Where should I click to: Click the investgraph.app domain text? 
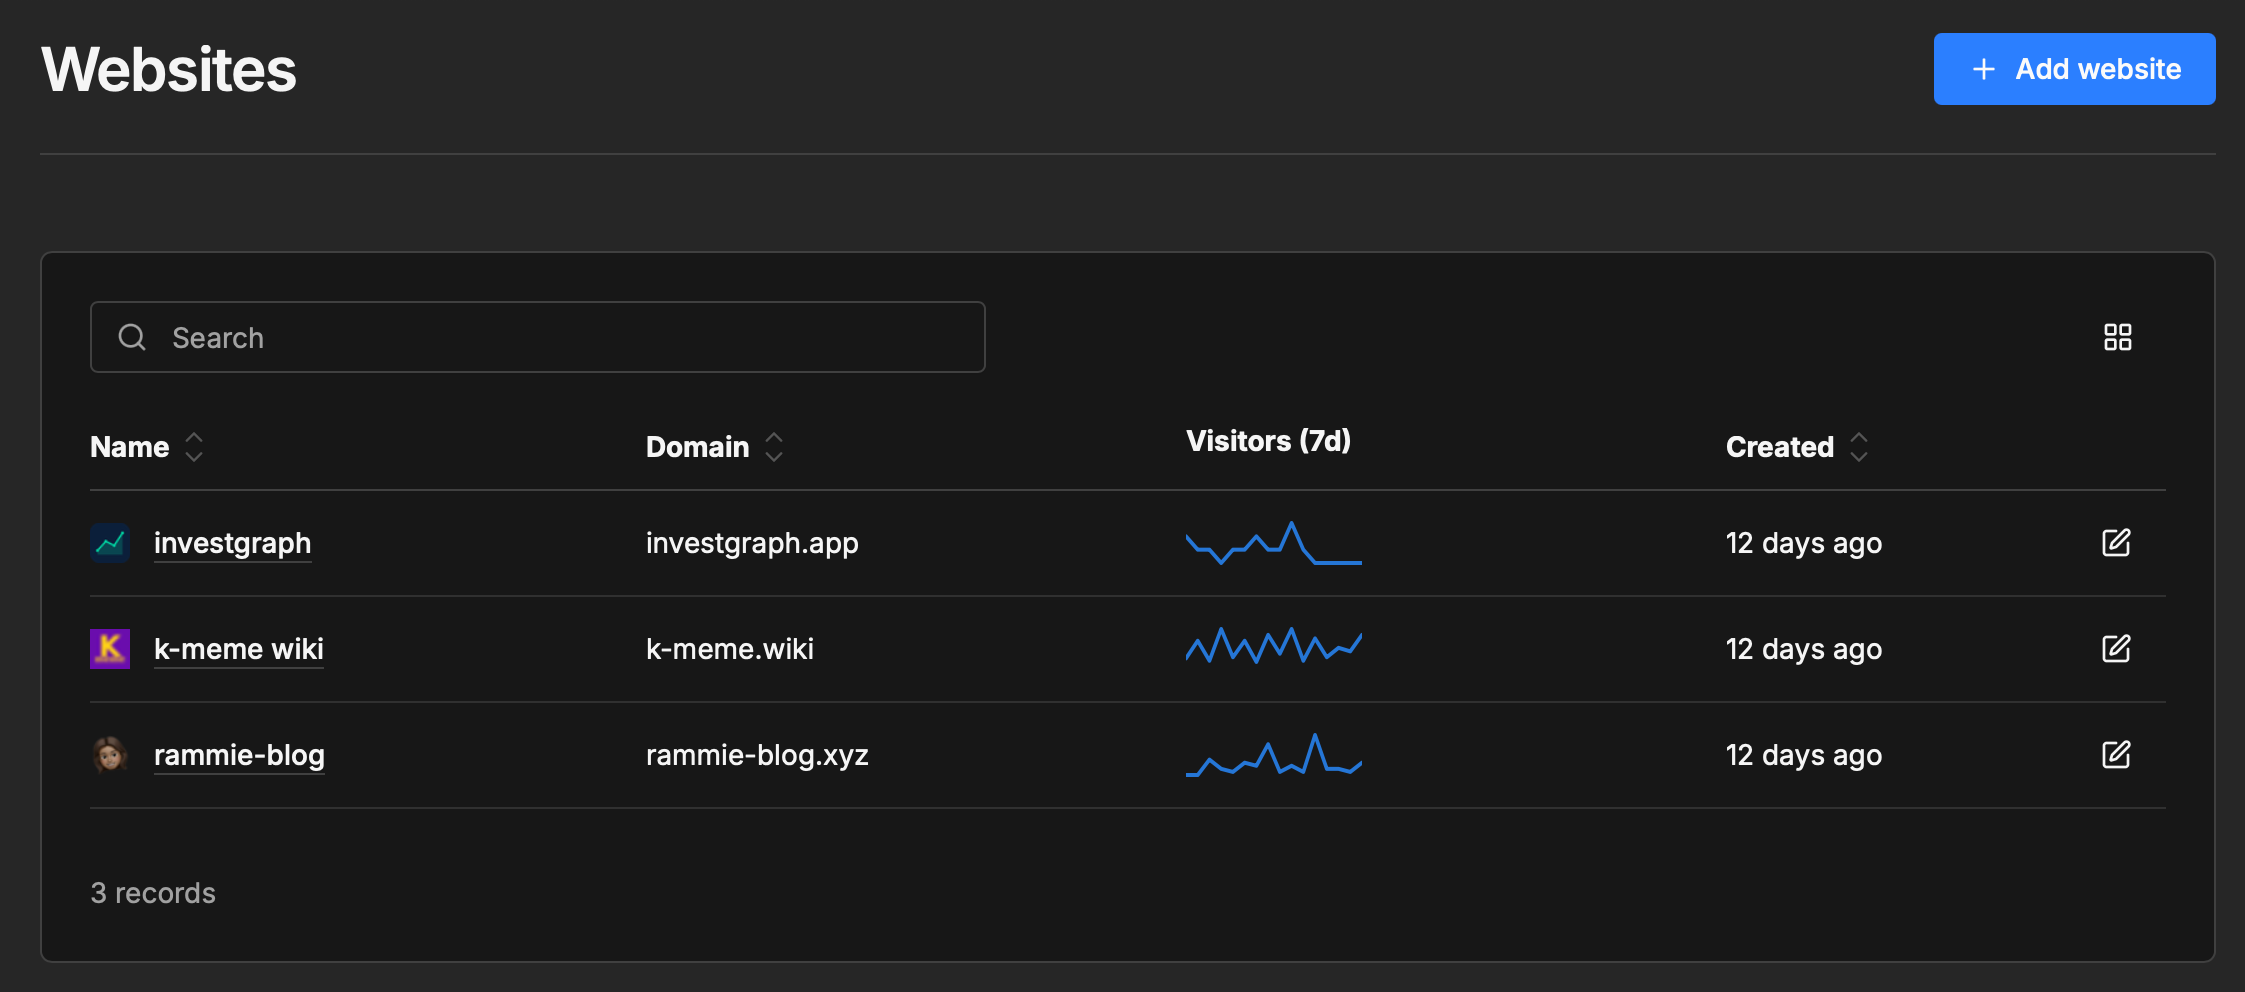(x=752, y=543)
